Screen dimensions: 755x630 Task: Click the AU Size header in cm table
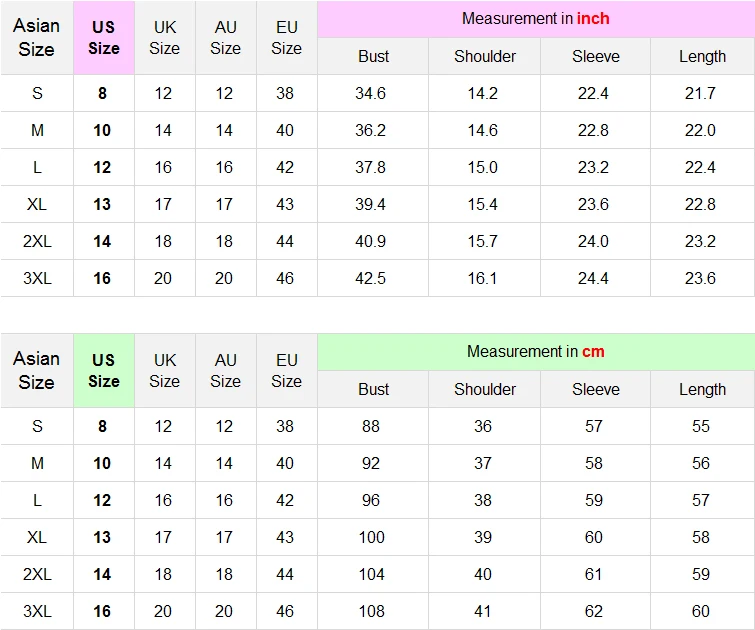(x=225, y=370)
